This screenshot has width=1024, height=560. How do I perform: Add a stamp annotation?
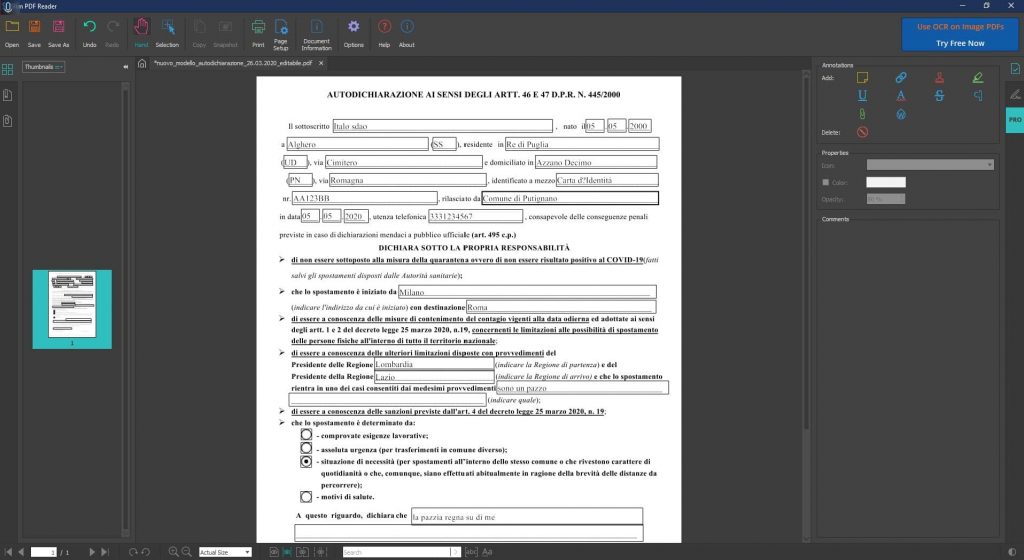[x=939, y=78]
